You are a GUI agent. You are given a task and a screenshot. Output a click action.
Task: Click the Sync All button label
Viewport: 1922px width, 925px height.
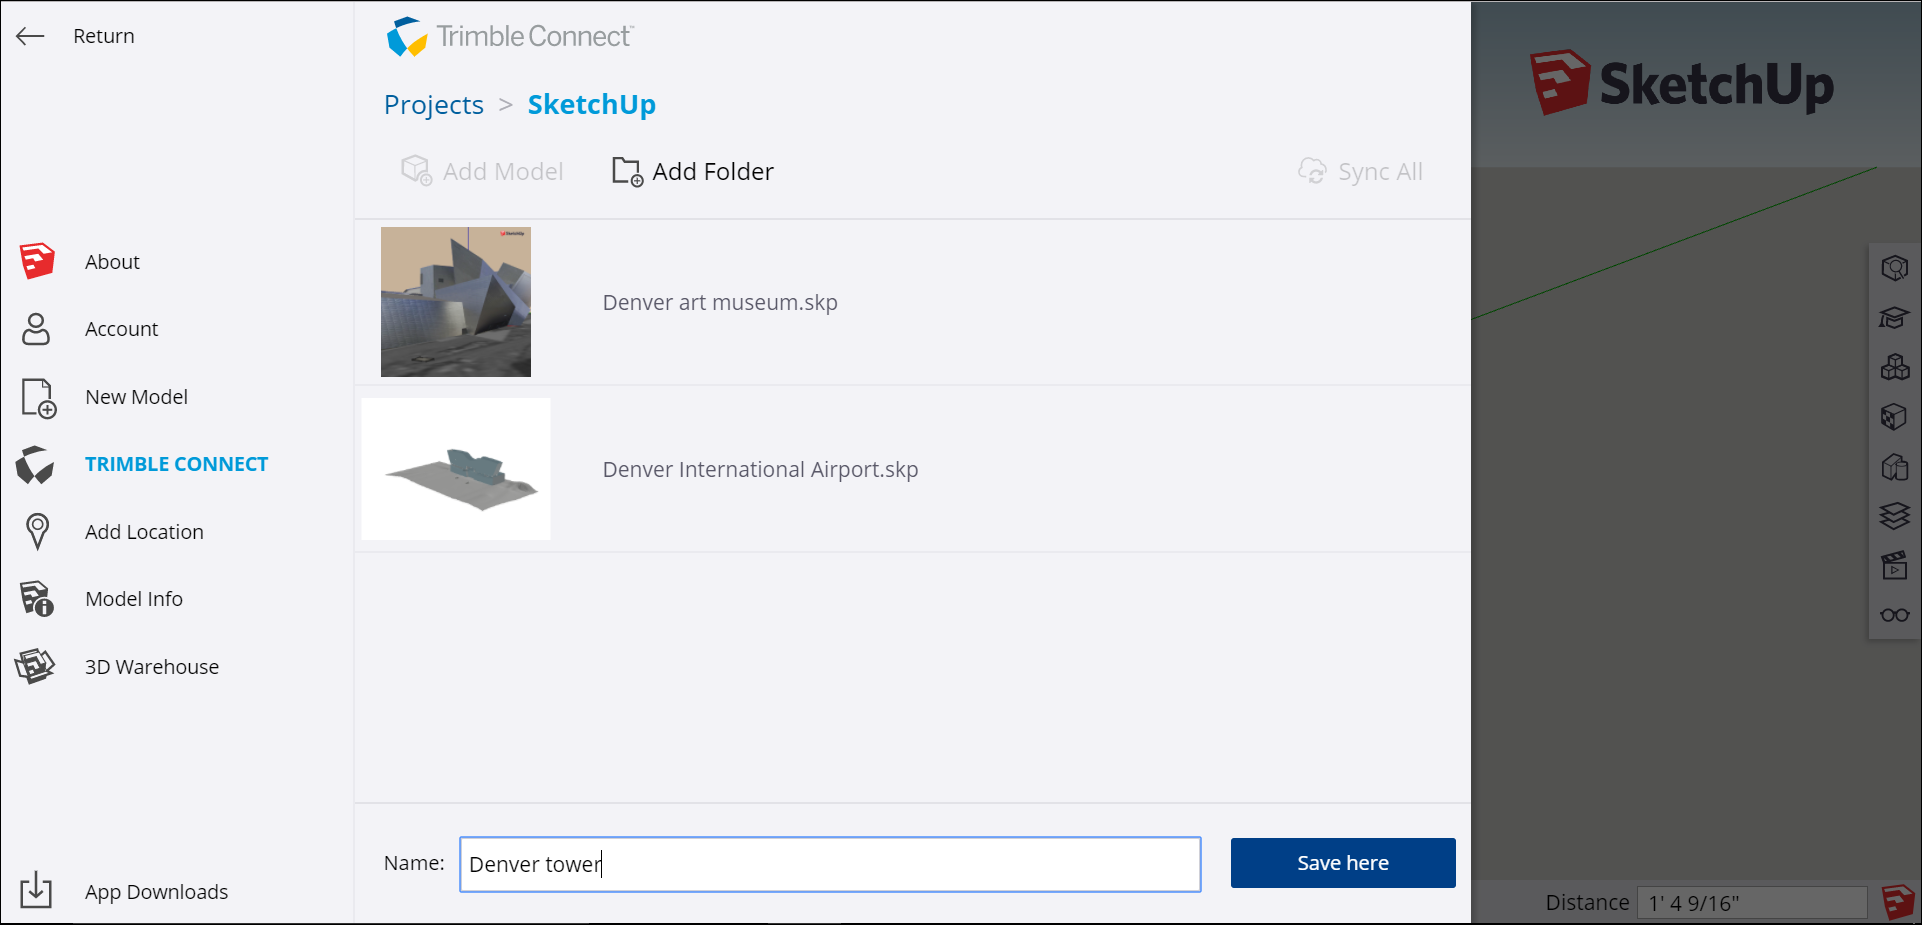pyautogui.click(x=1380, y=172)
